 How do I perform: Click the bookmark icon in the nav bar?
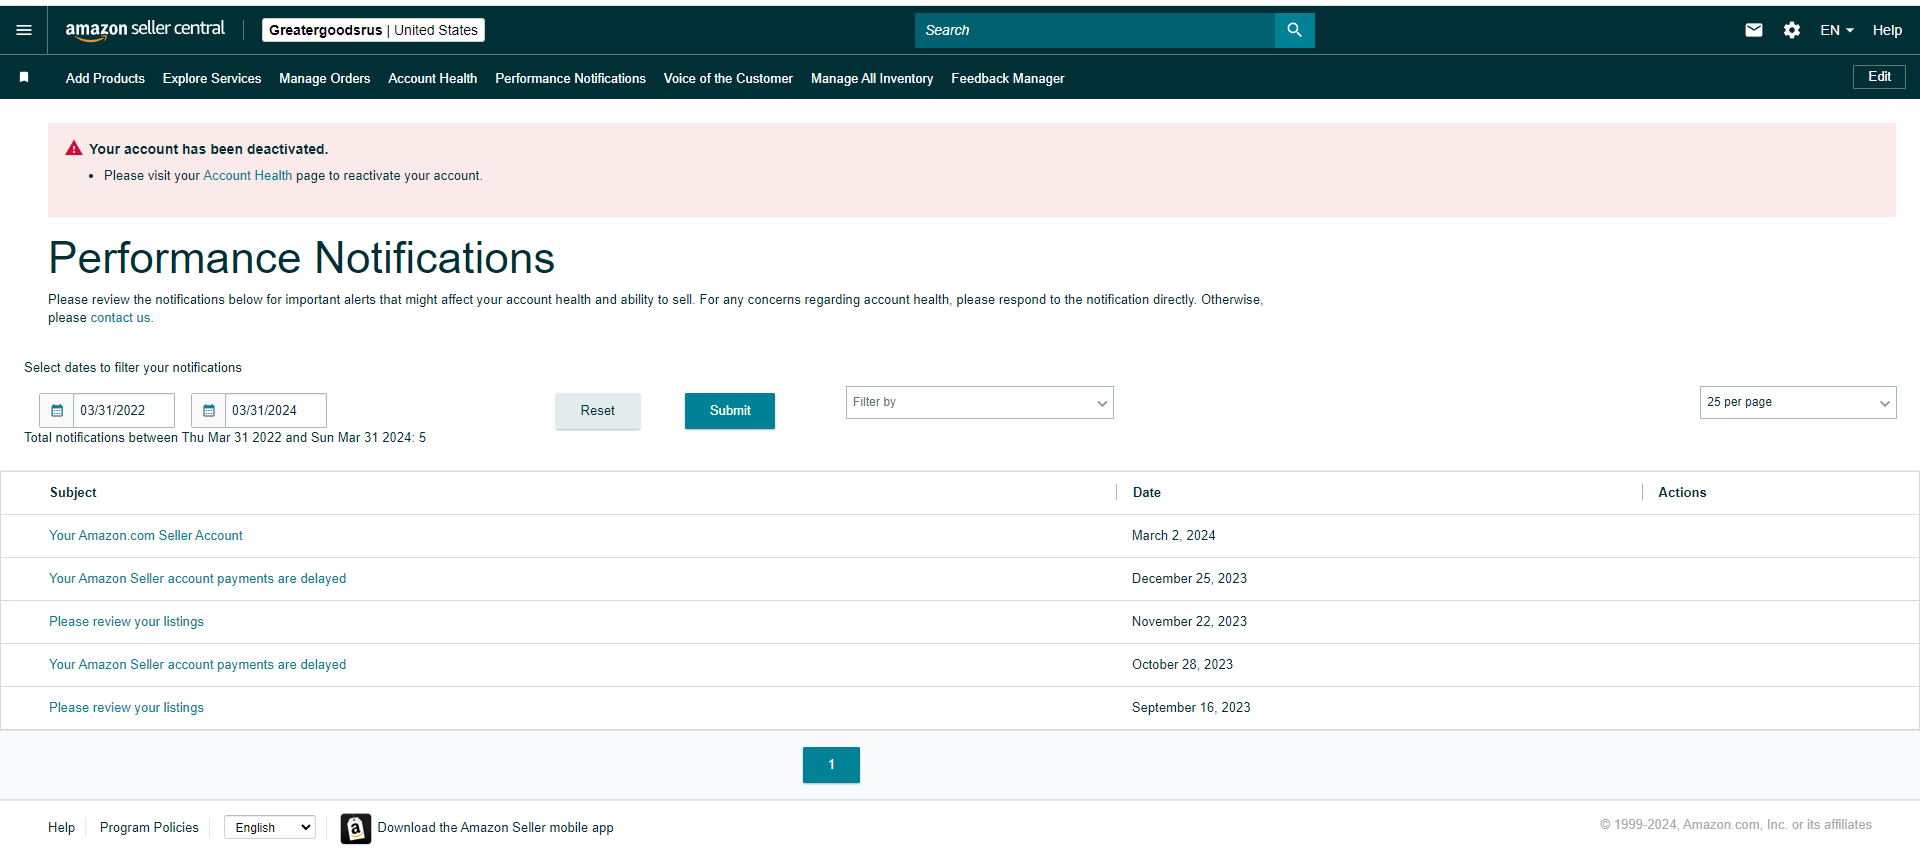pyautogui.click(x=24, y=77)
